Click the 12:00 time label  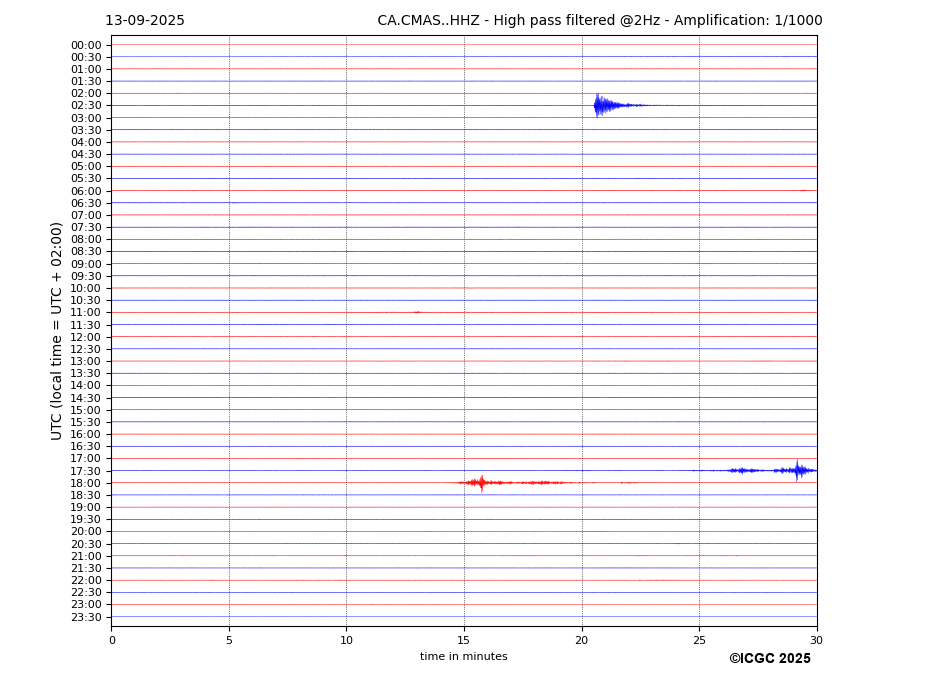[86, 337]
